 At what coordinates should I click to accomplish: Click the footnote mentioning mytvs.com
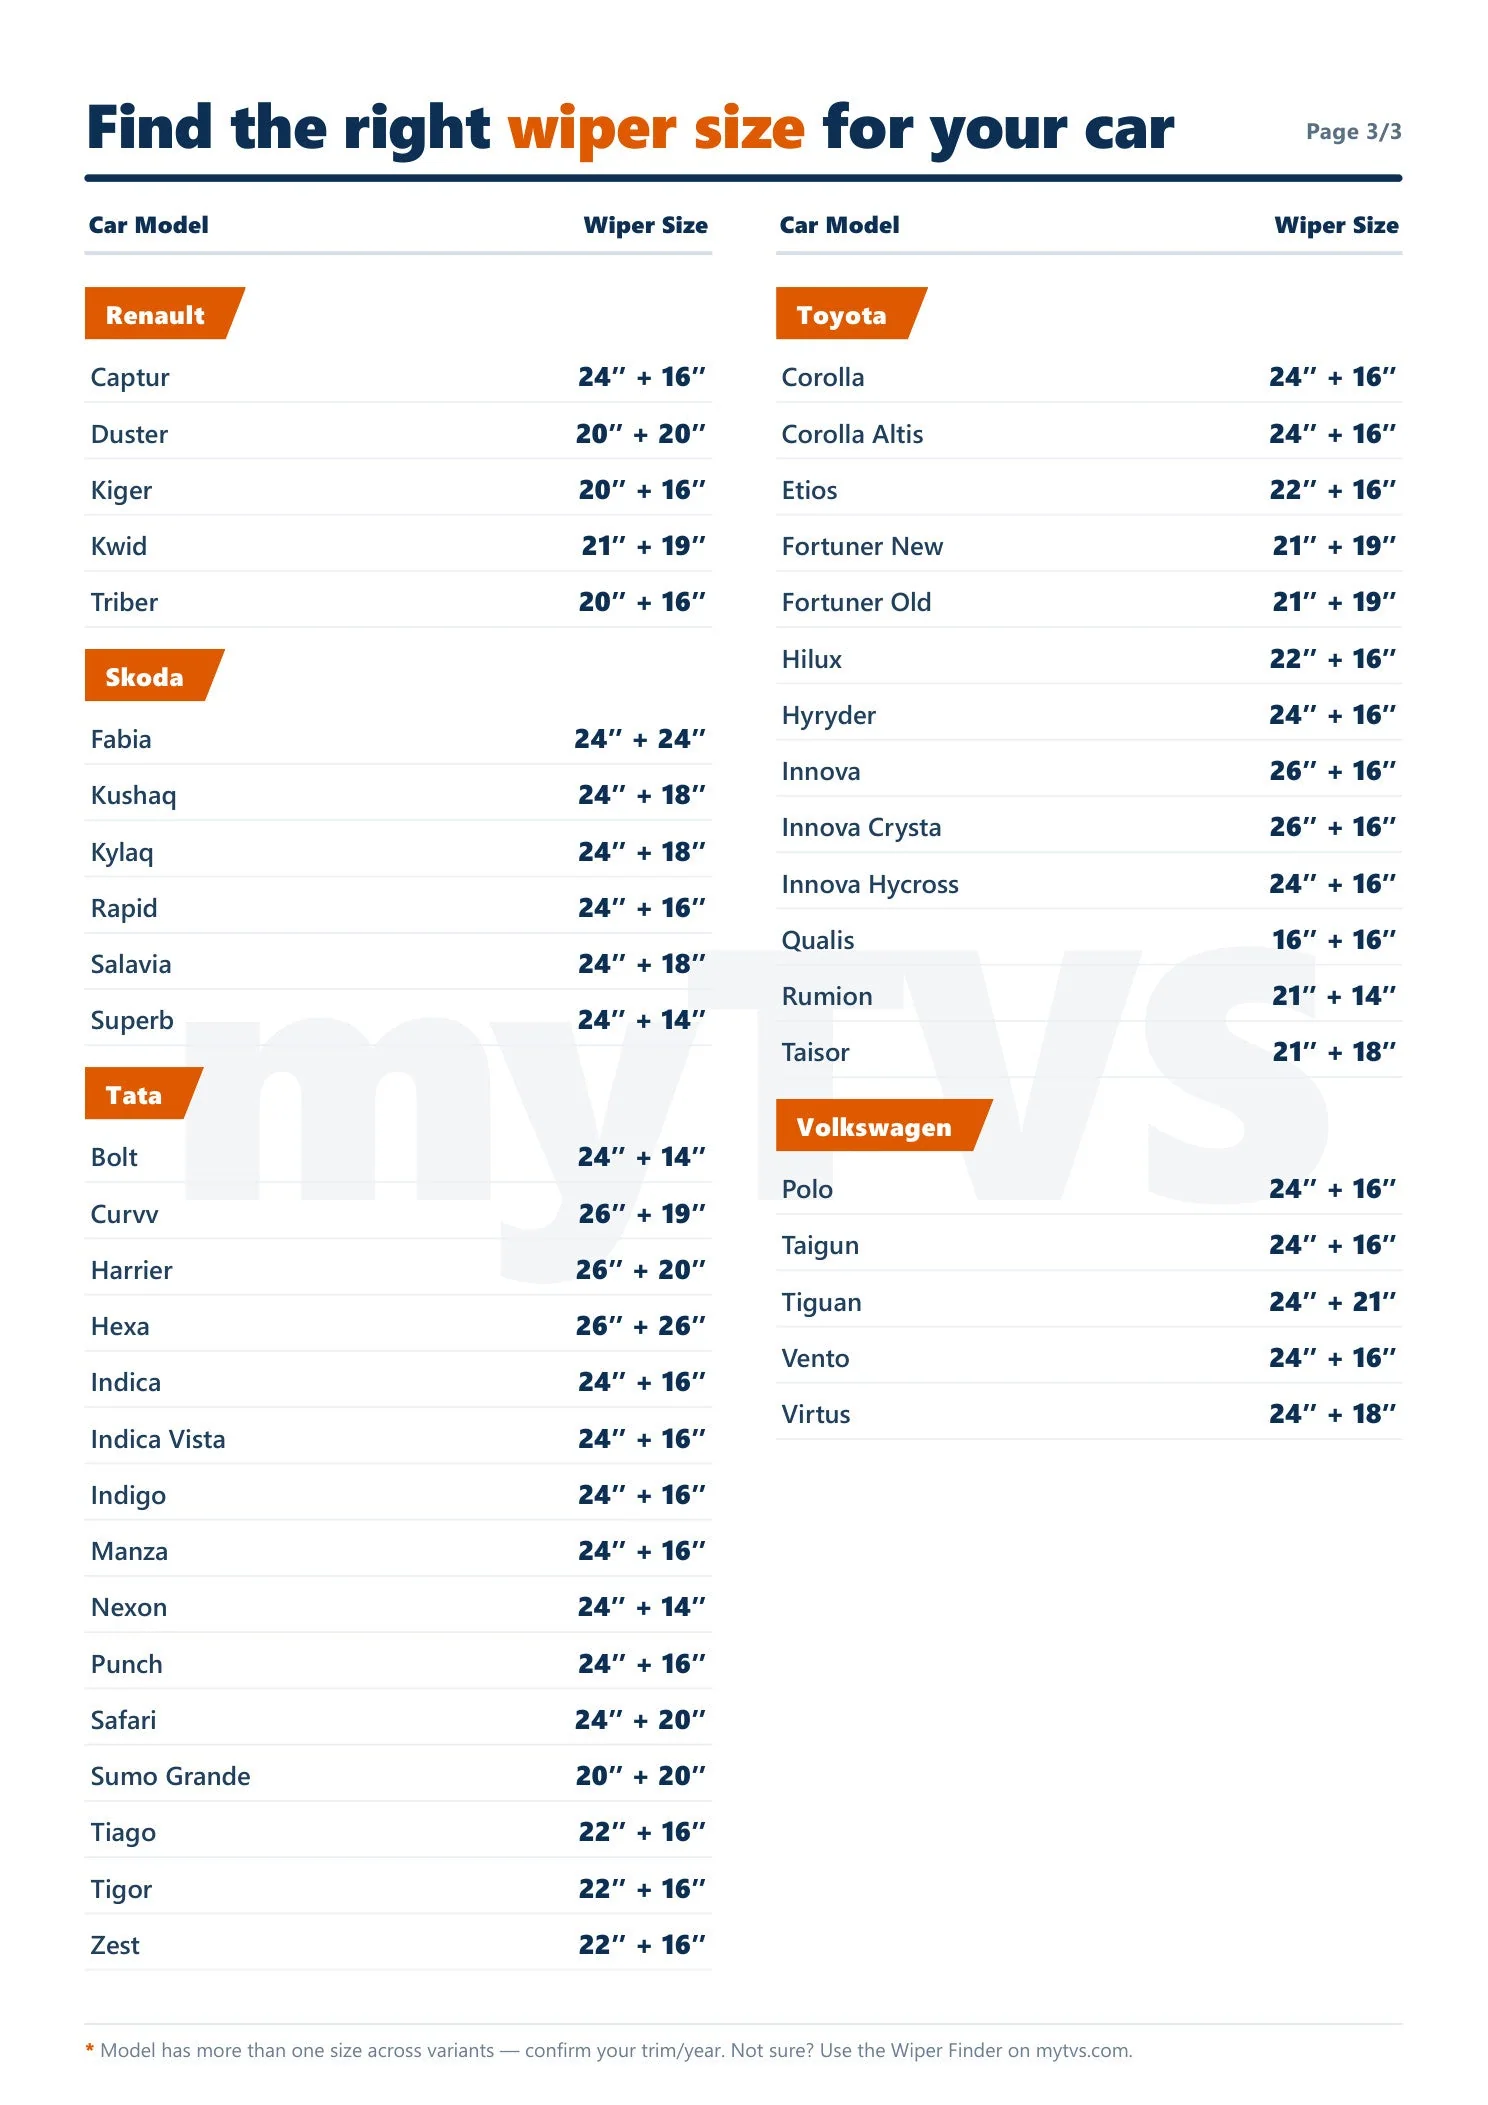tap(609, 2050)
